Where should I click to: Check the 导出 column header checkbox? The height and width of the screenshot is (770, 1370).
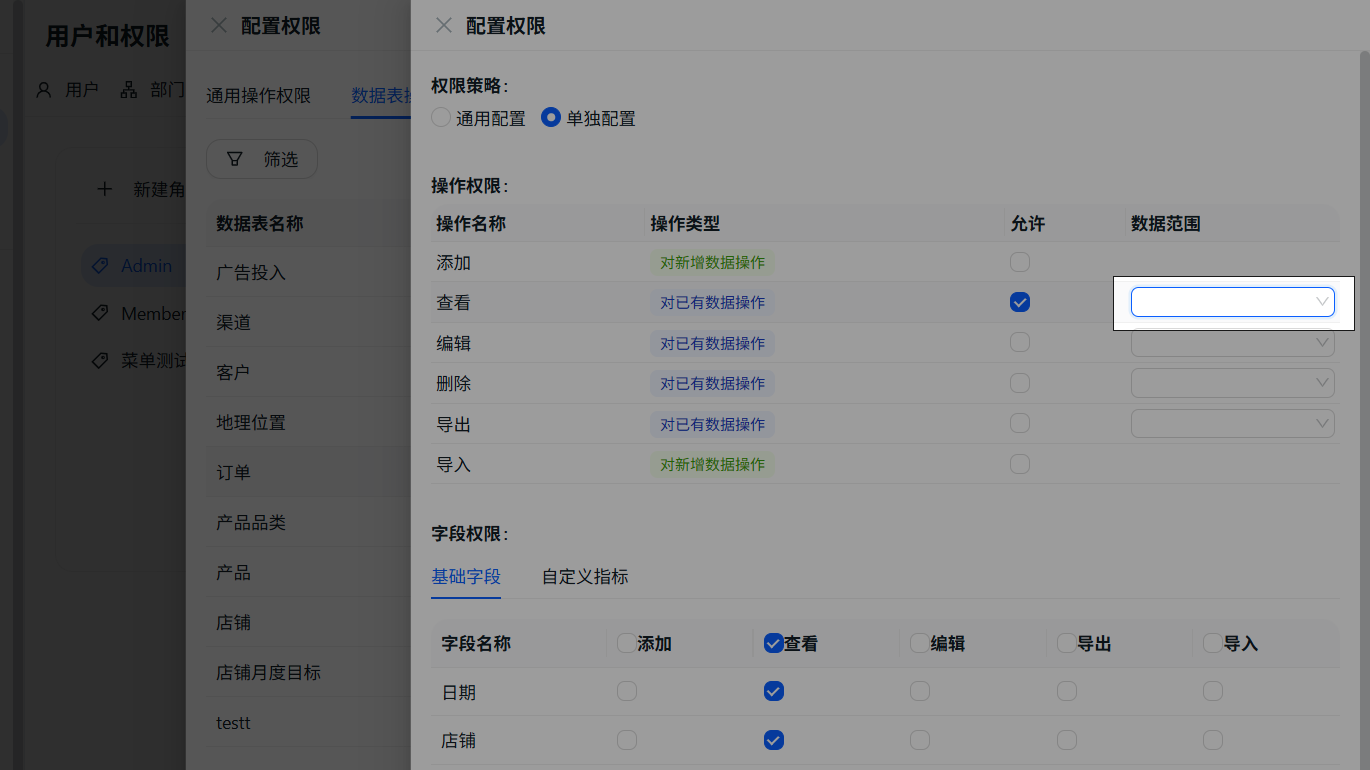(1067, 643)
